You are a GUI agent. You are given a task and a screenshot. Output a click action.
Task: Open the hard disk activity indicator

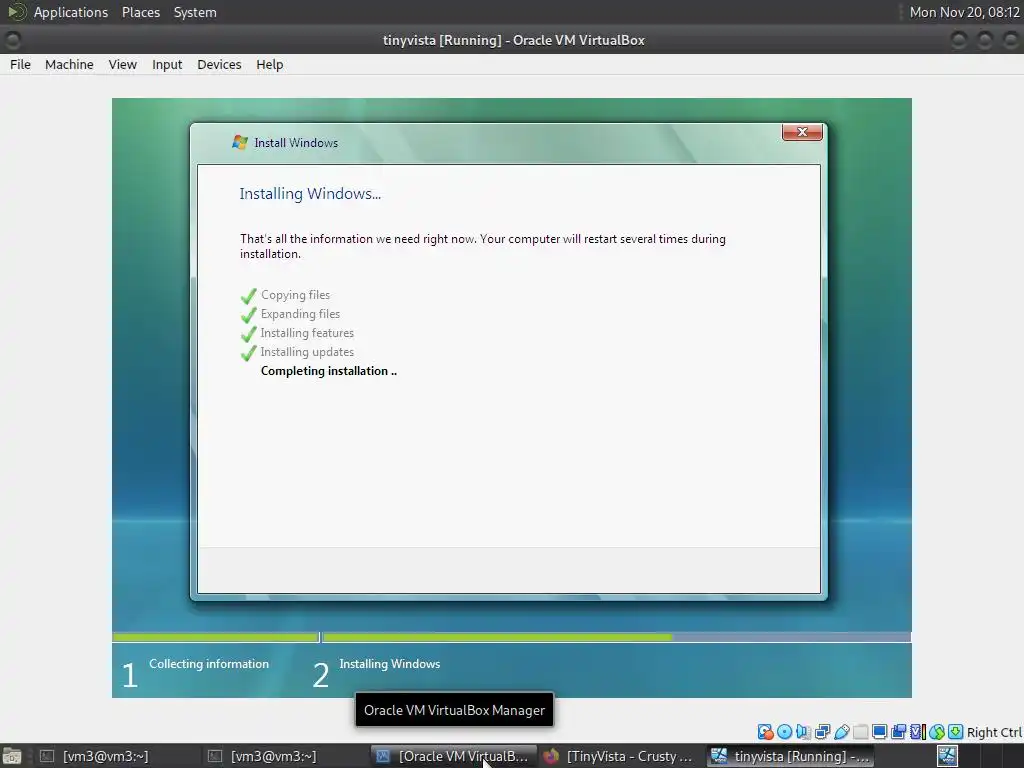765,732
